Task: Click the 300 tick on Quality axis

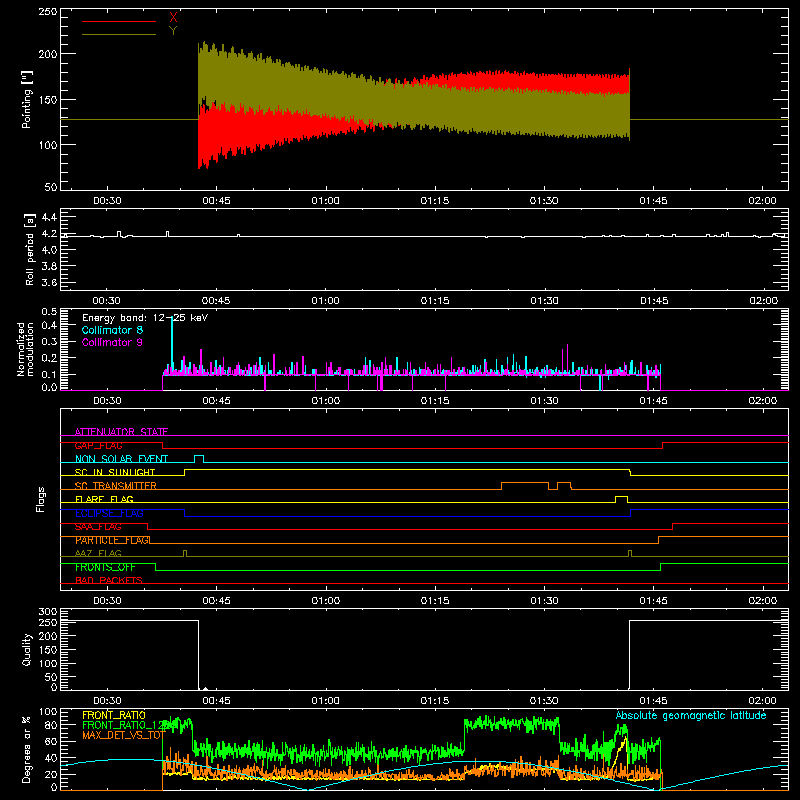Action: [48, 612]
